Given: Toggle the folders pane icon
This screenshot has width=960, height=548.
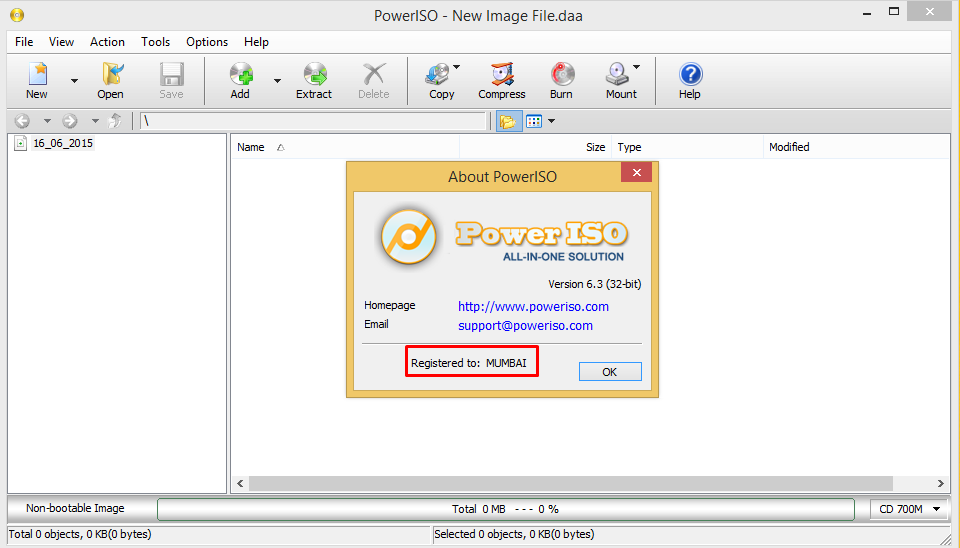Looking at the screenshot, I should 509,121.
